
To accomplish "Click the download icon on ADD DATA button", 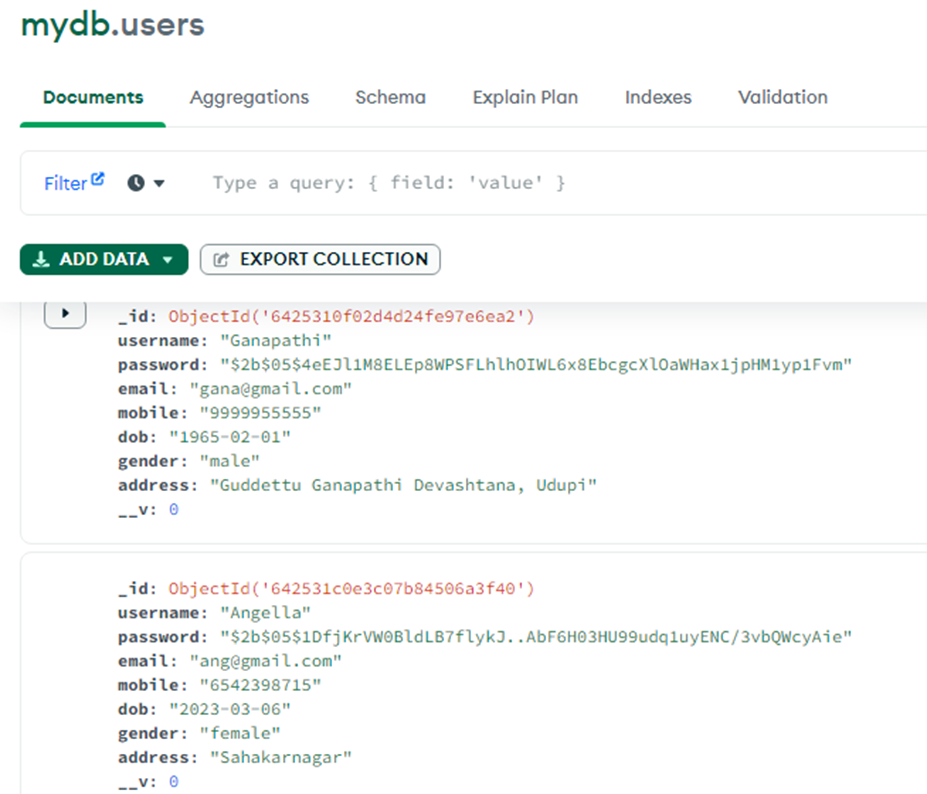I will pos(40,259).
